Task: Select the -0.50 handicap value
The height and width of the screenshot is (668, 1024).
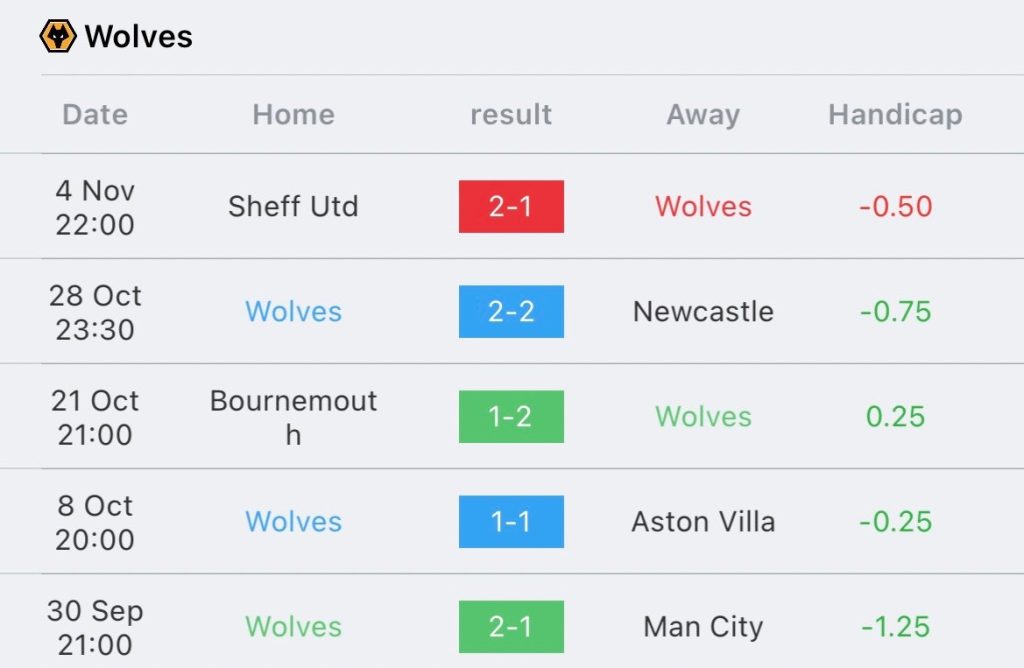Action: pyautogui.click(x=895, y=206)
